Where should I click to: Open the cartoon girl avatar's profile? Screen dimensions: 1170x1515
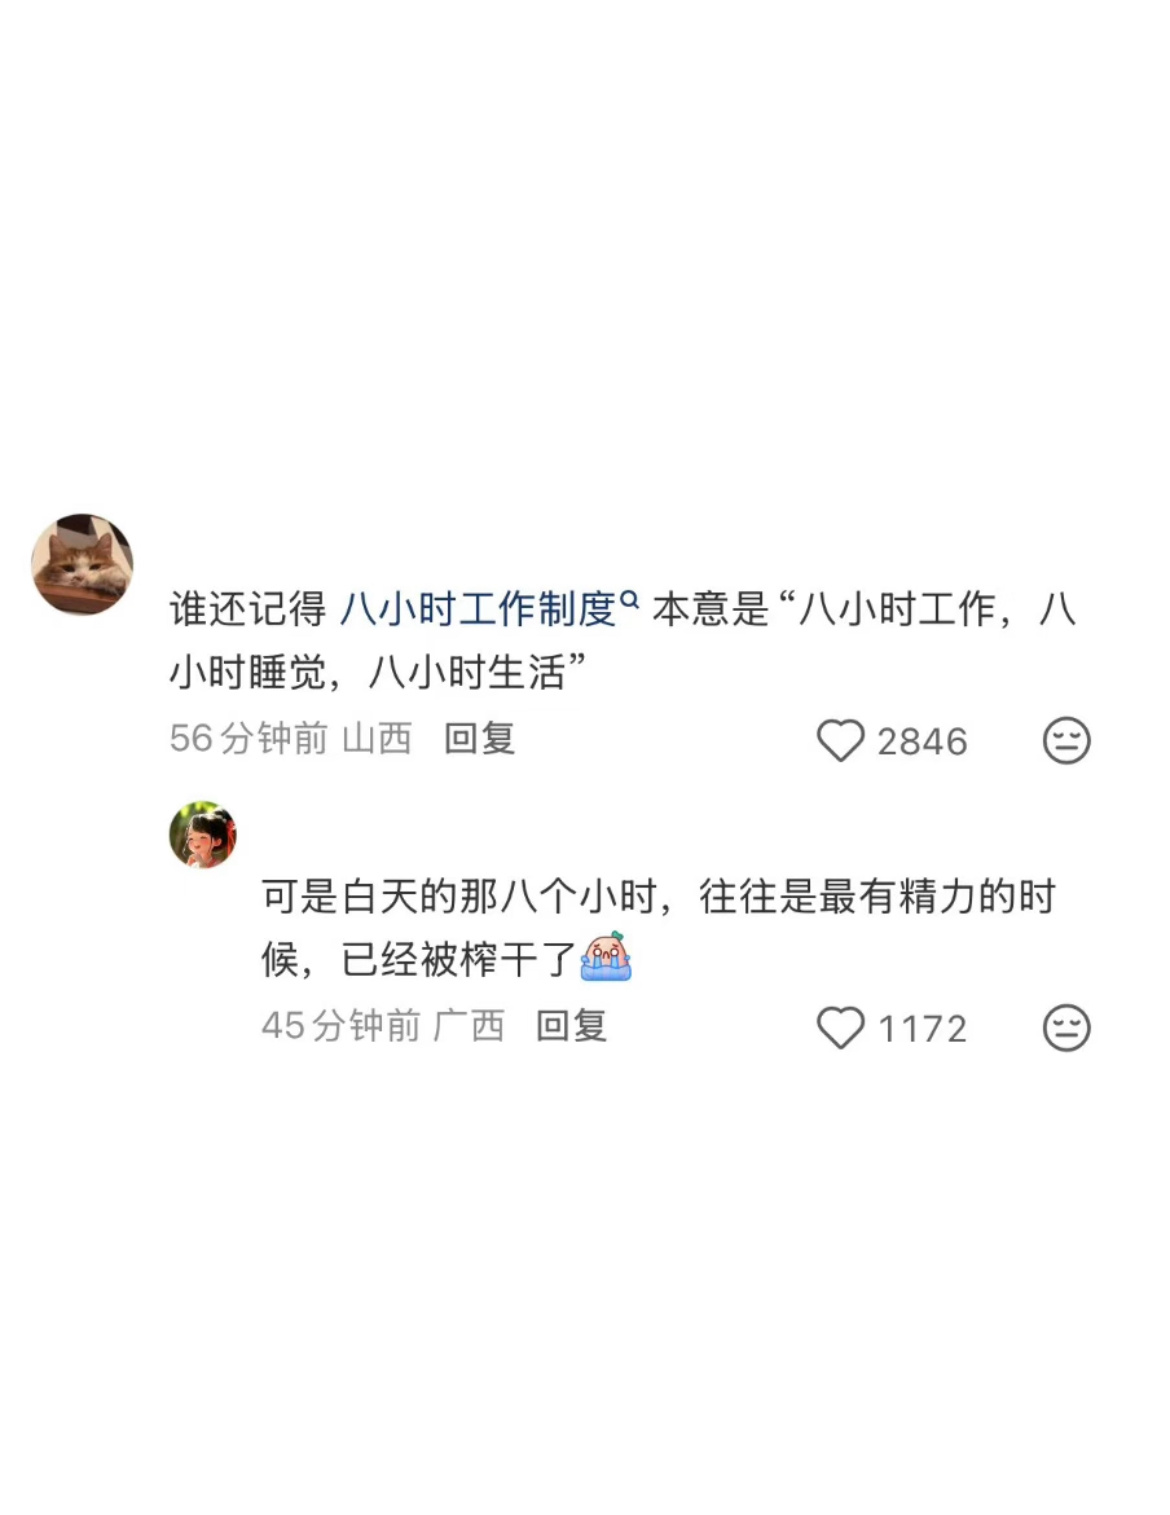[x=203, y=834]
